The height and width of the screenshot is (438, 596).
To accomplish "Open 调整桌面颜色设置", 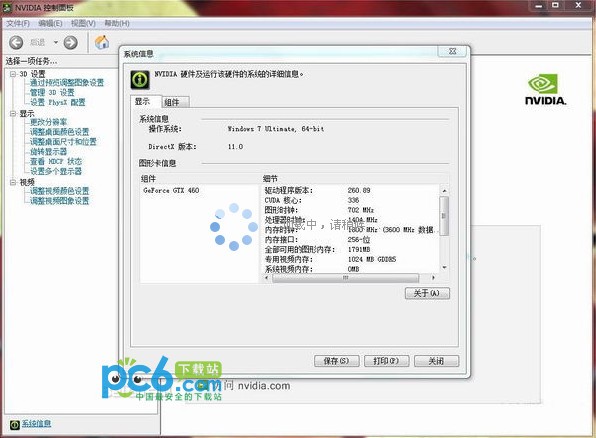I will (59, 132).
